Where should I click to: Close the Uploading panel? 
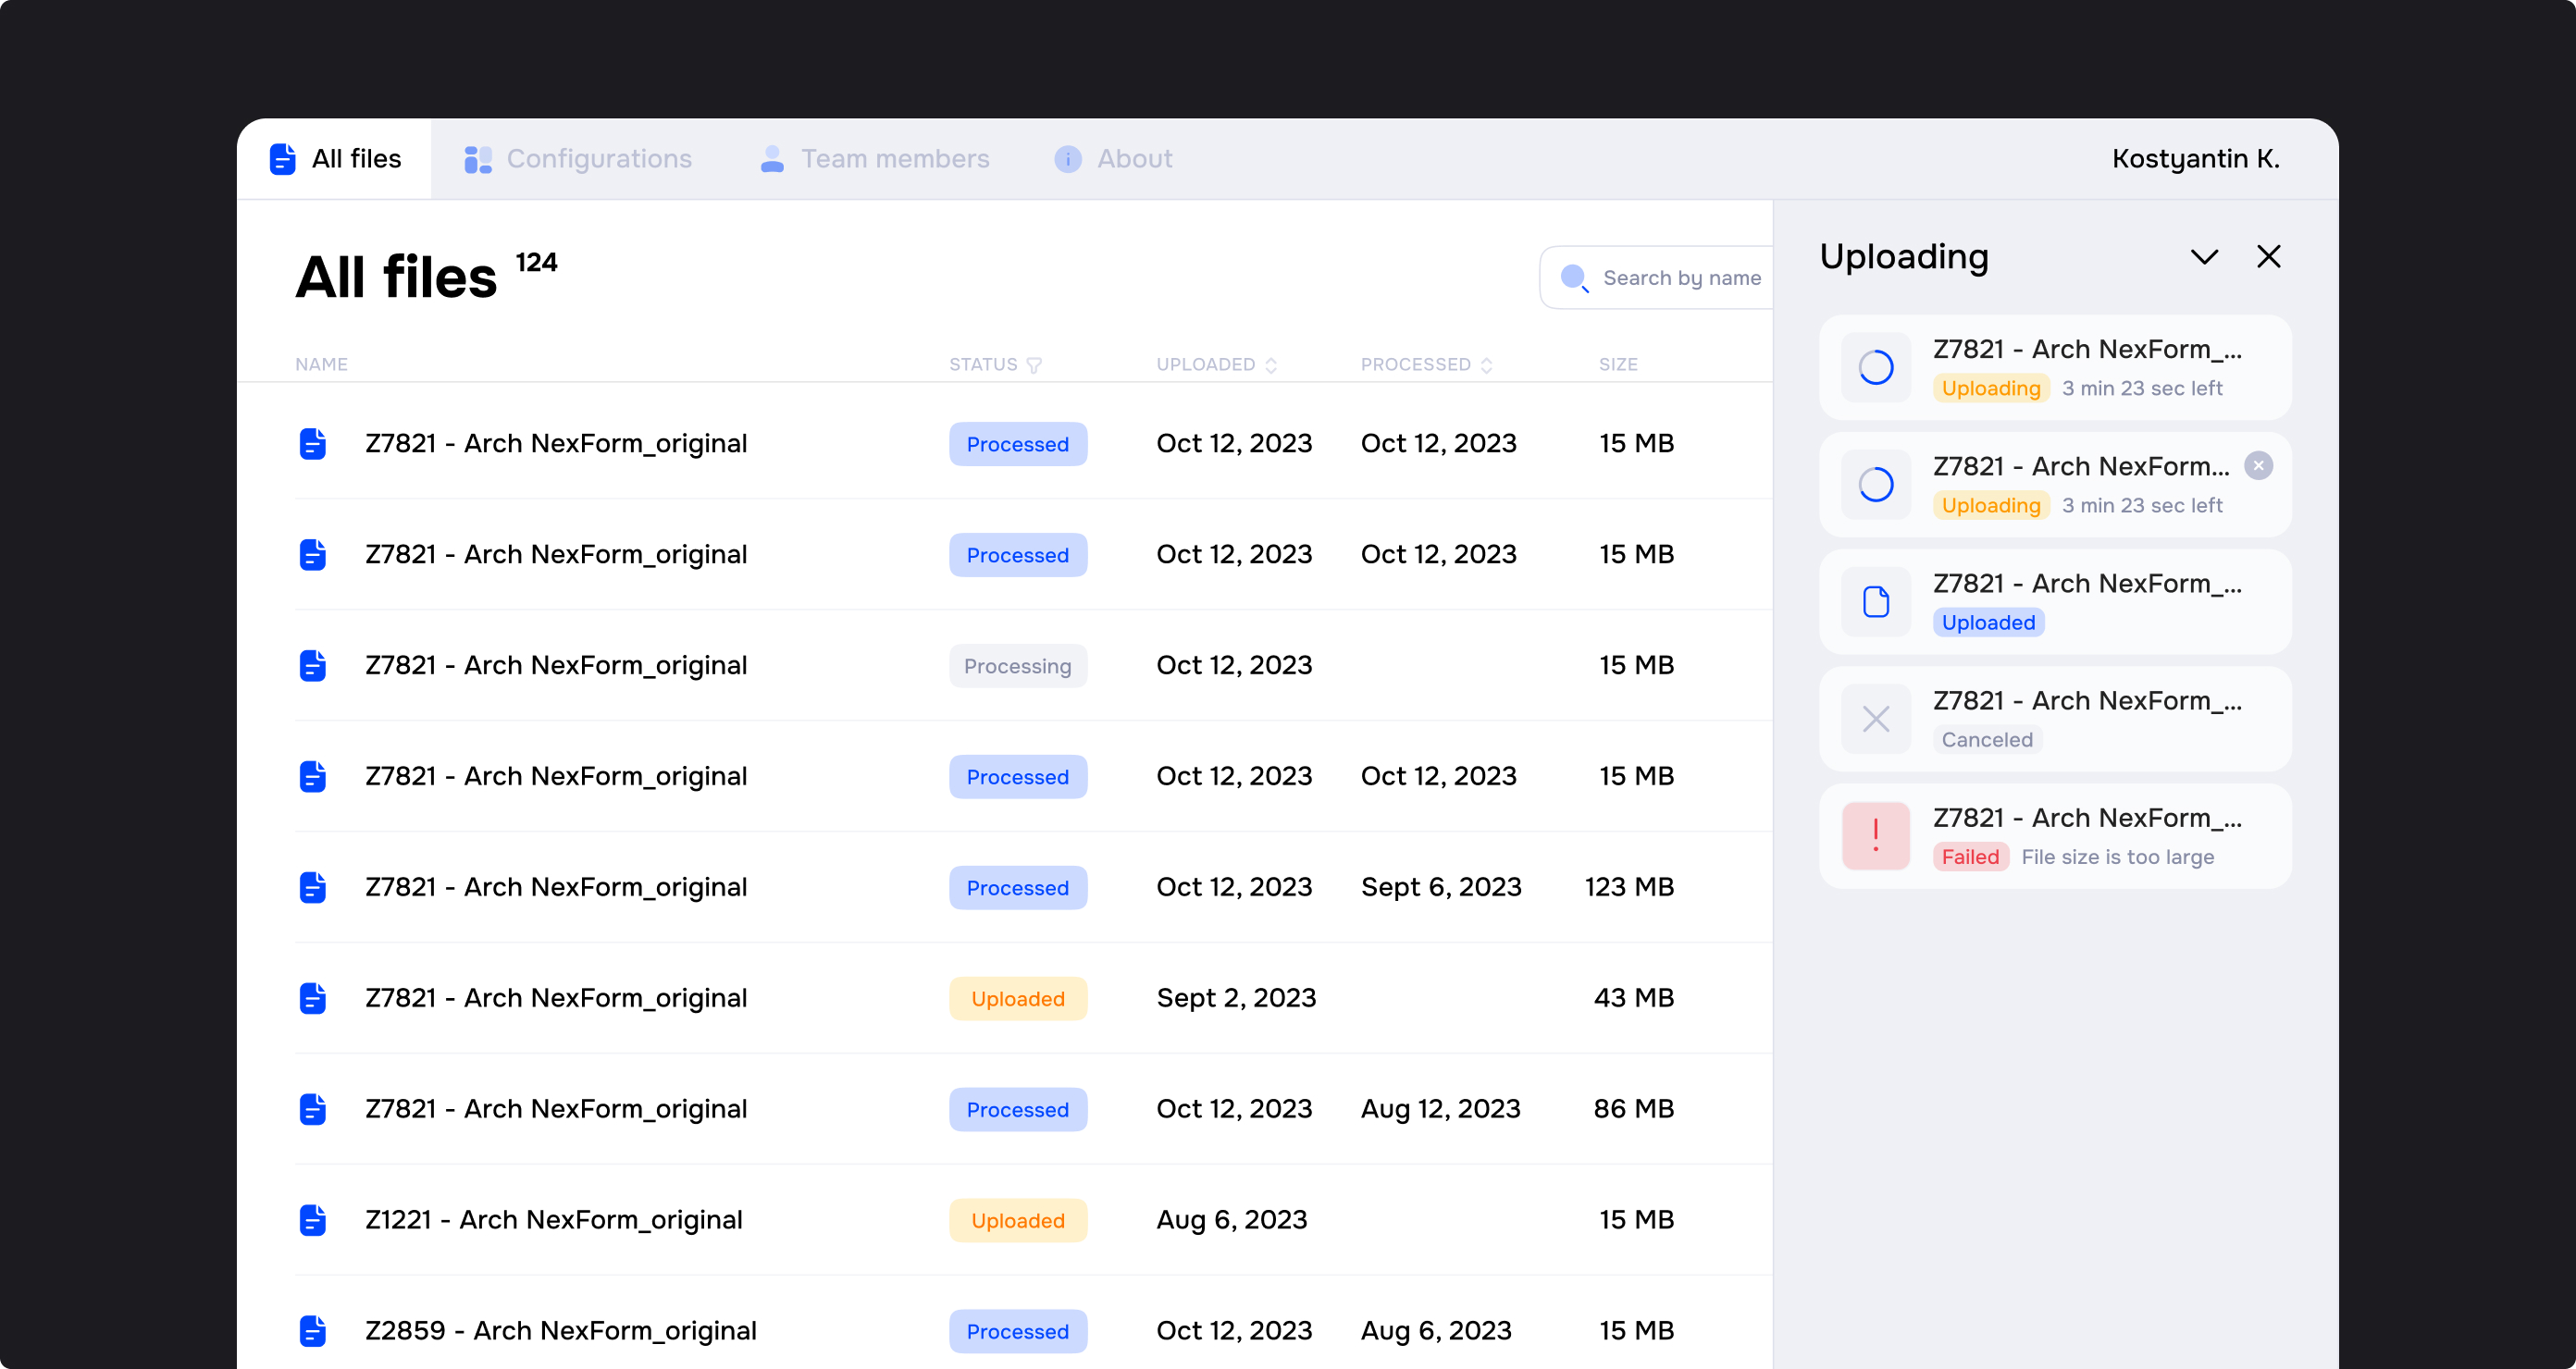(x=2268, y=257)
